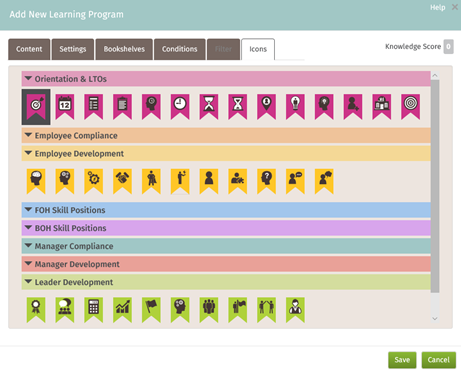Screen dimensions: 461x373
Task: Select the pink clipboard icon
Action: pyautogui.click(x=122, y=107)
